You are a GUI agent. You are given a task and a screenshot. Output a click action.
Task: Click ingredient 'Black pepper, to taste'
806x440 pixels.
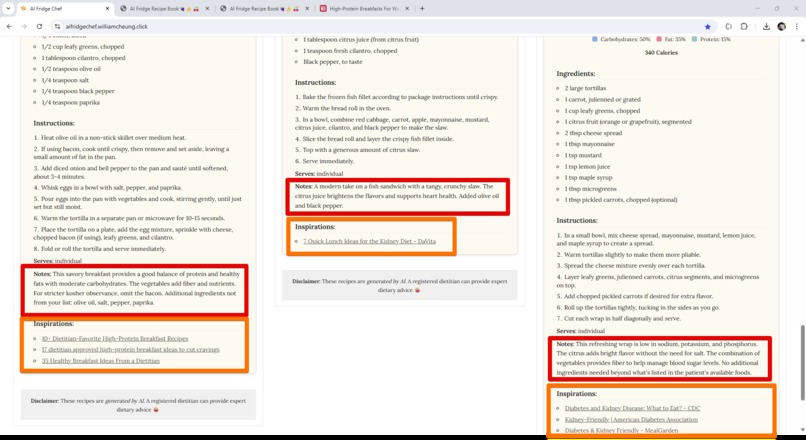(x=333, y=62)
